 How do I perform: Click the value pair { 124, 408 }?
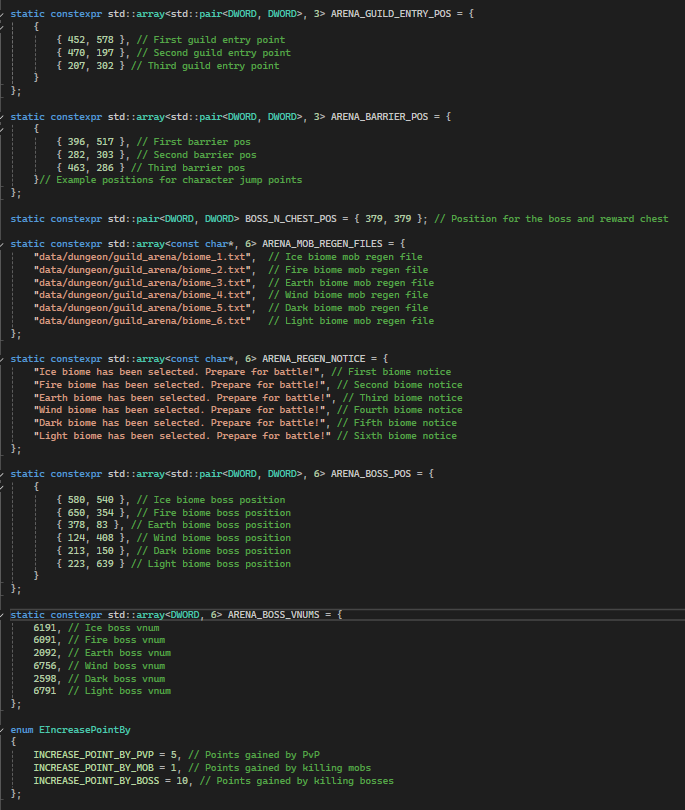90,538
